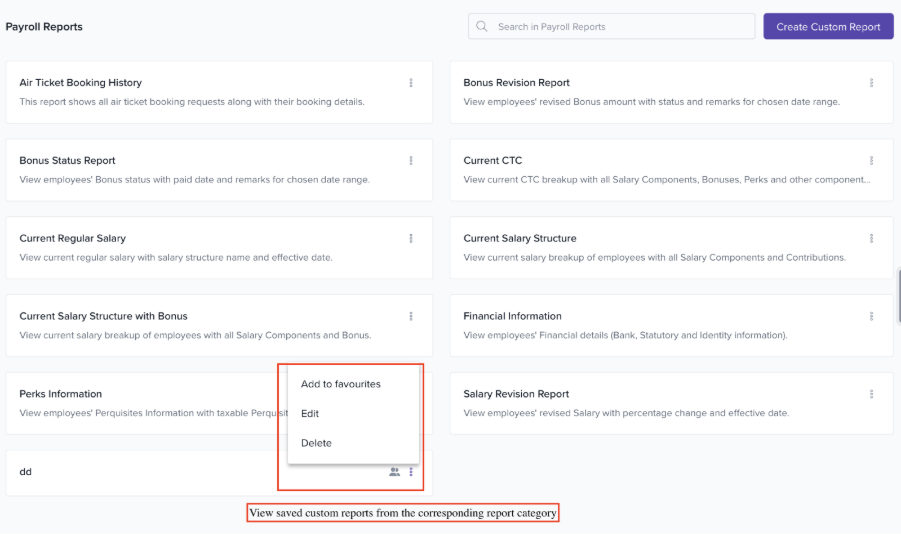The height and width of the screenshot is (534, 901).
Task: Click the Current Regular Salary three-dot menu
Action: [x=411, y=238]
